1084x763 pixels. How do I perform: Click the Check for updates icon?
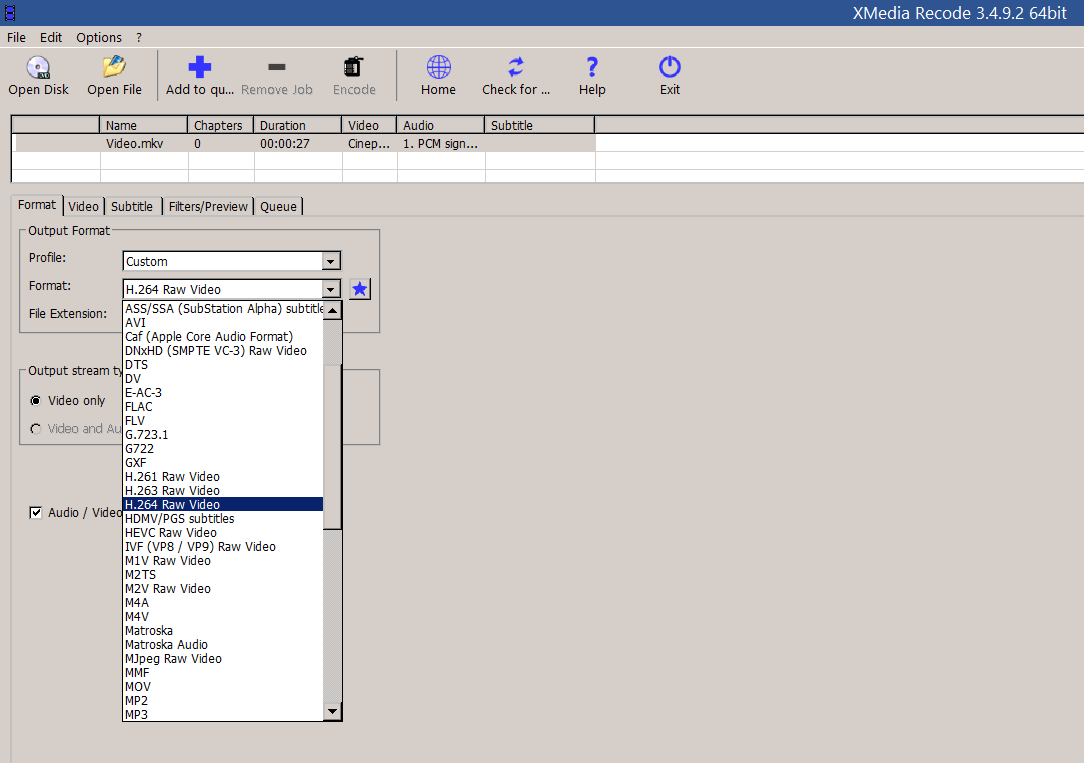516,67
